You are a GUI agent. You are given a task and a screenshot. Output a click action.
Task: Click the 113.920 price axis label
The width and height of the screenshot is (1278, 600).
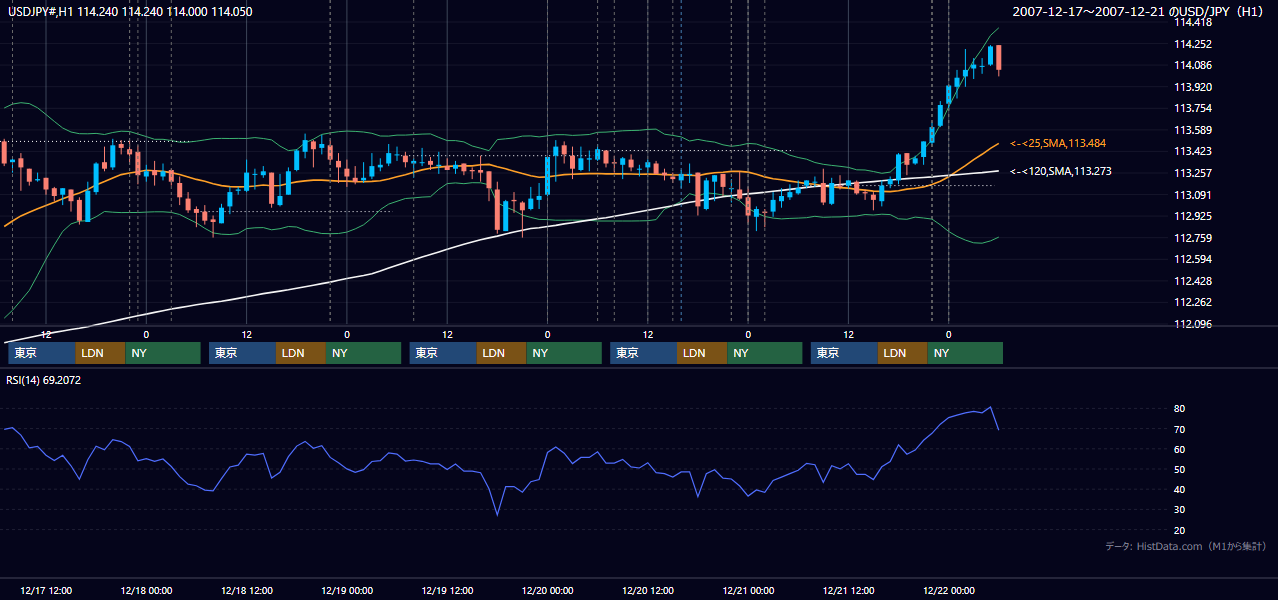coord(1195,87)
